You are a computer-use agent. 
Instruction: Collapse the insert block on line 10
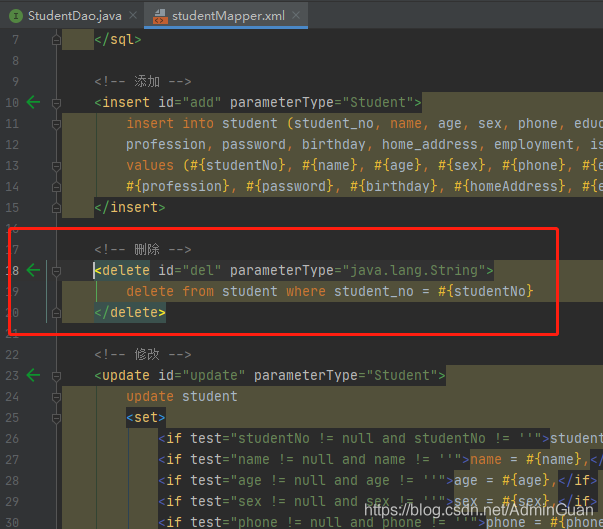point(56,103)
